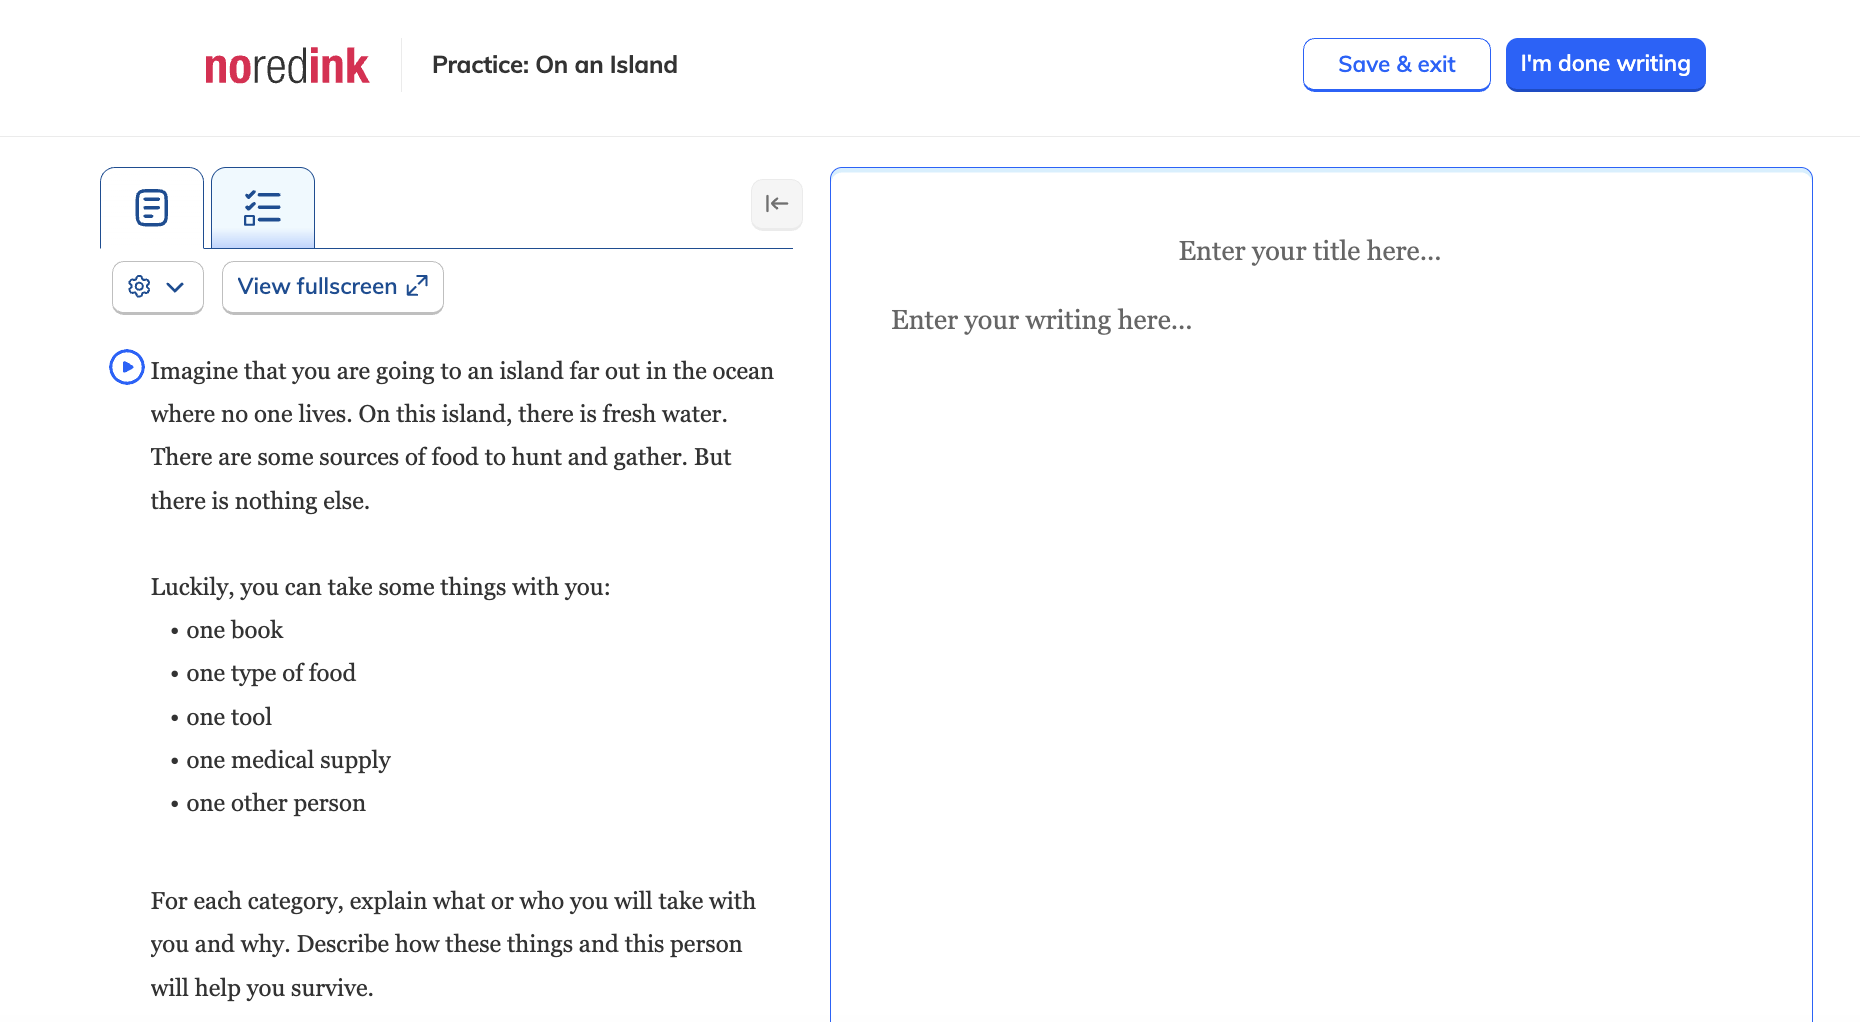Click the Practice: On an Island heading

[x=555, y=65]
